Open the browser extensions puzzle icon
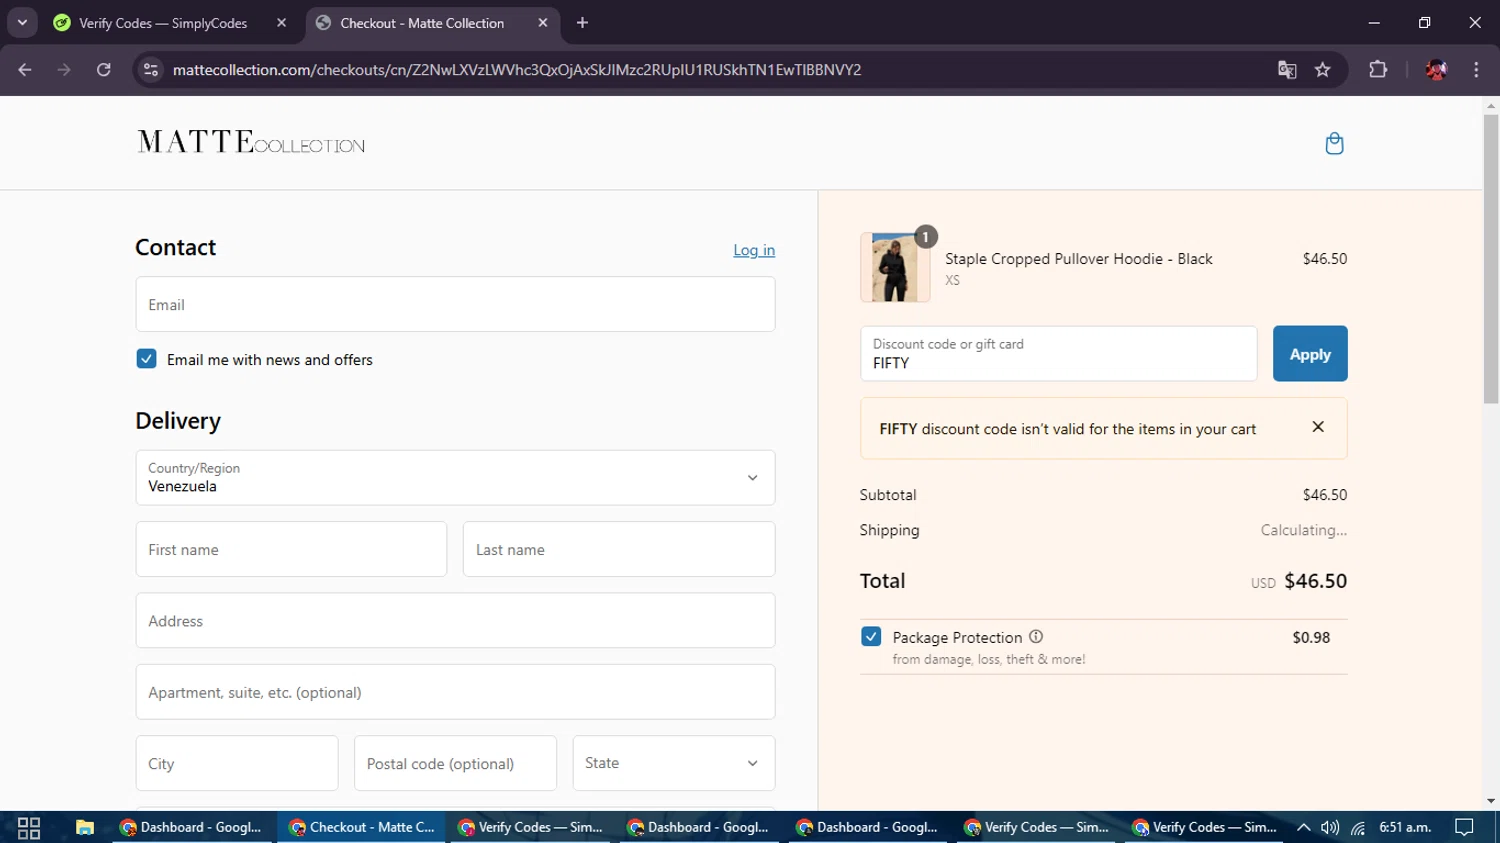Viewport: 1500px width, 843px height. pos(1378,70)
